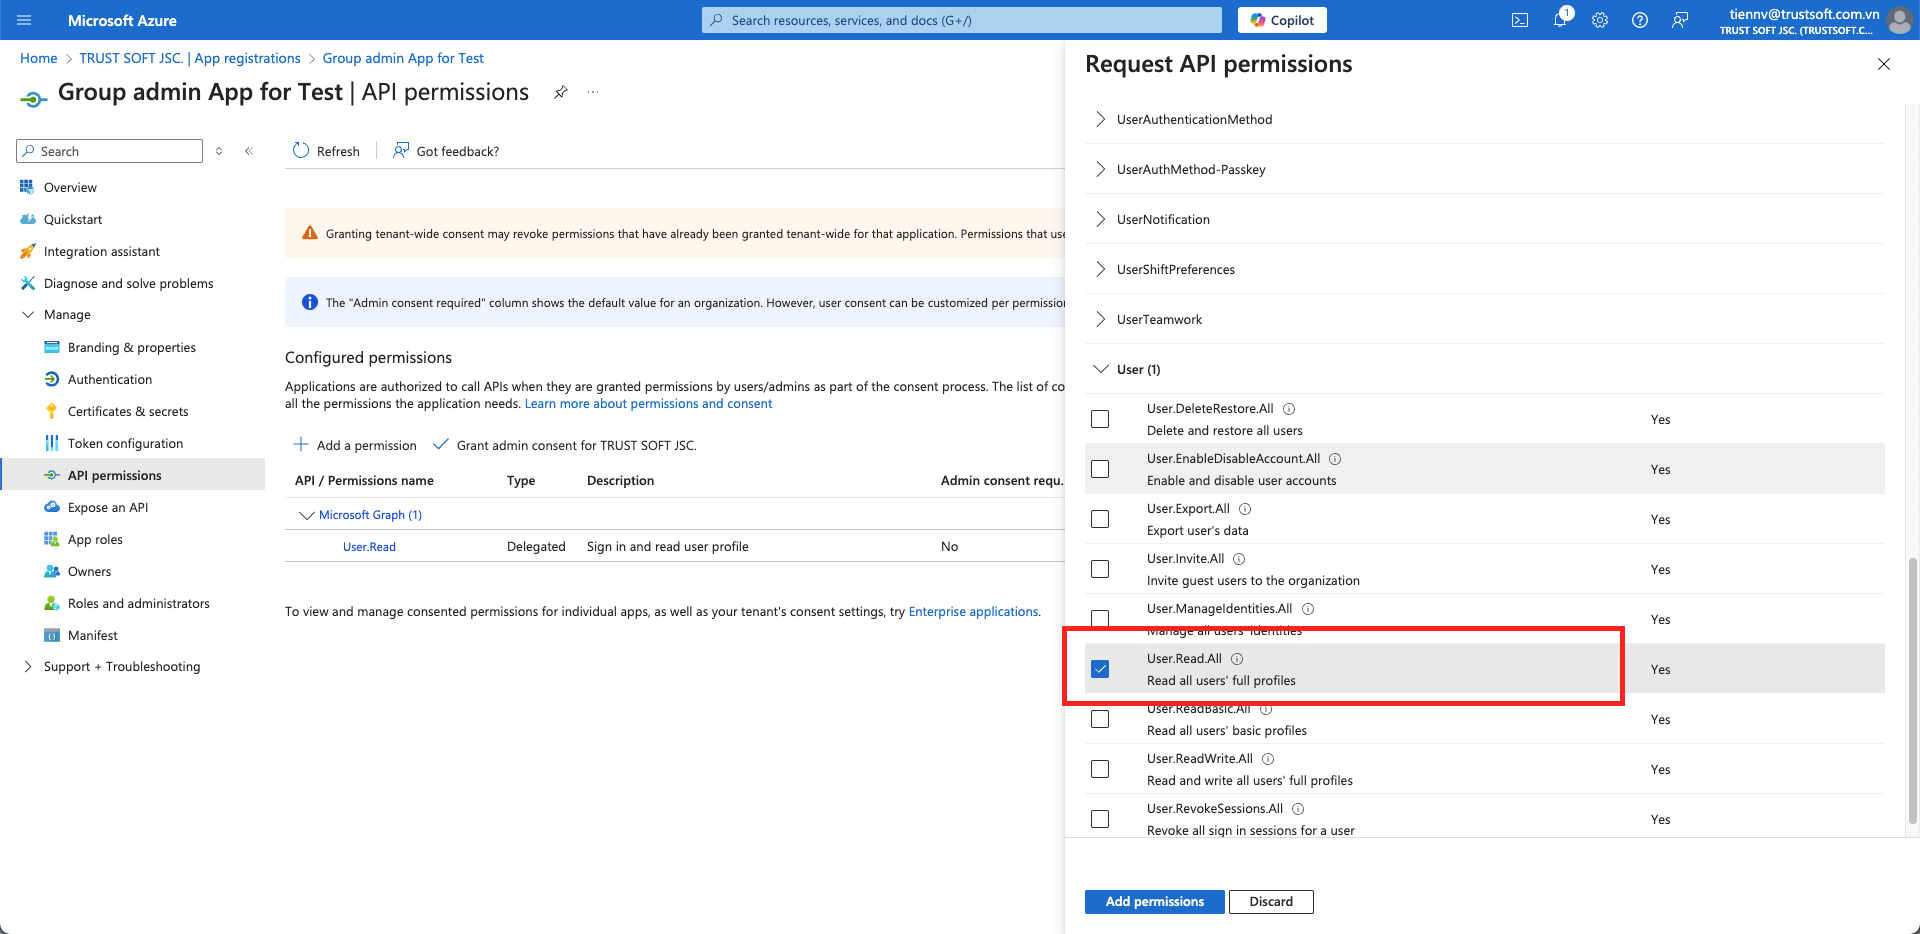Collapse the left sidebar with double chevron
1920x934 pixels.
[x=249, y=151]
